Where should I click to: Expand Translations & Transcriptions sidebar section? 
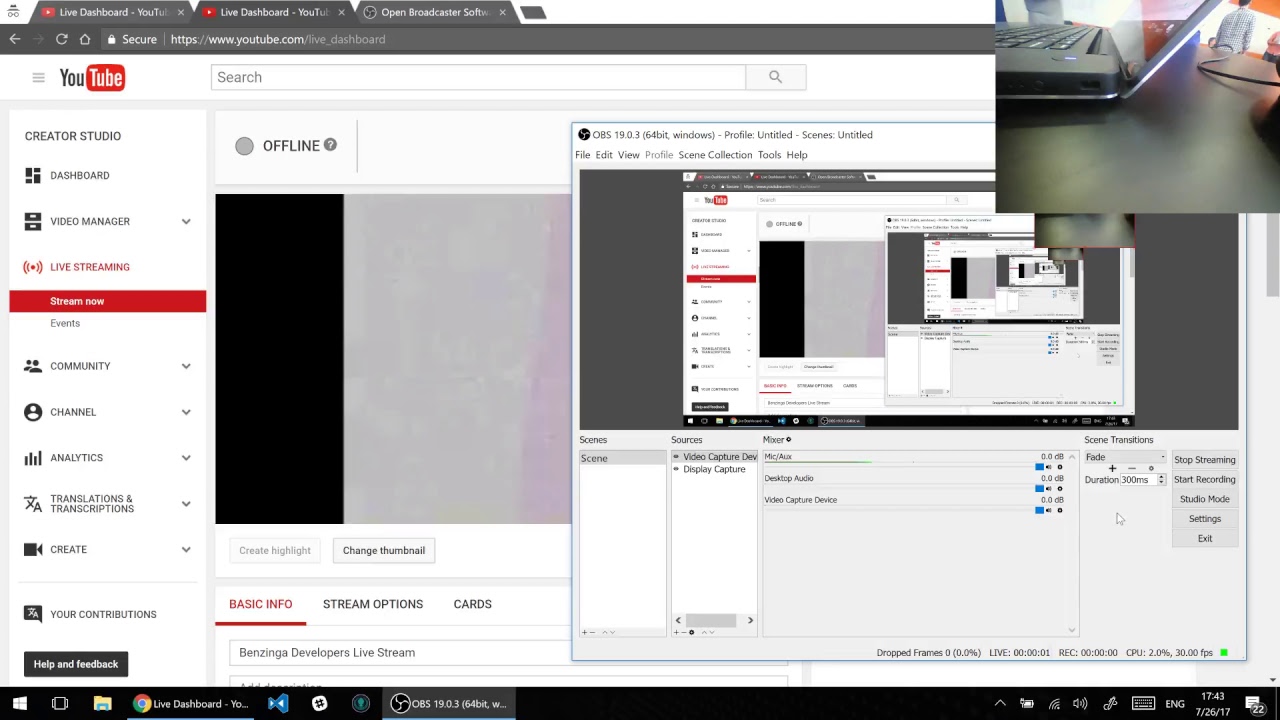click(x=186, y=504)
